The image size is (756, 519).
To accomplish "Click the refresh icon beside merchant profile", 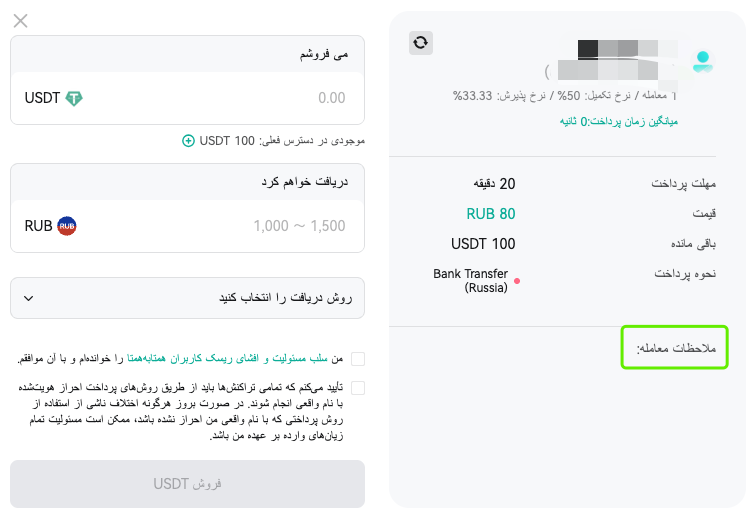I will point(420,42).
